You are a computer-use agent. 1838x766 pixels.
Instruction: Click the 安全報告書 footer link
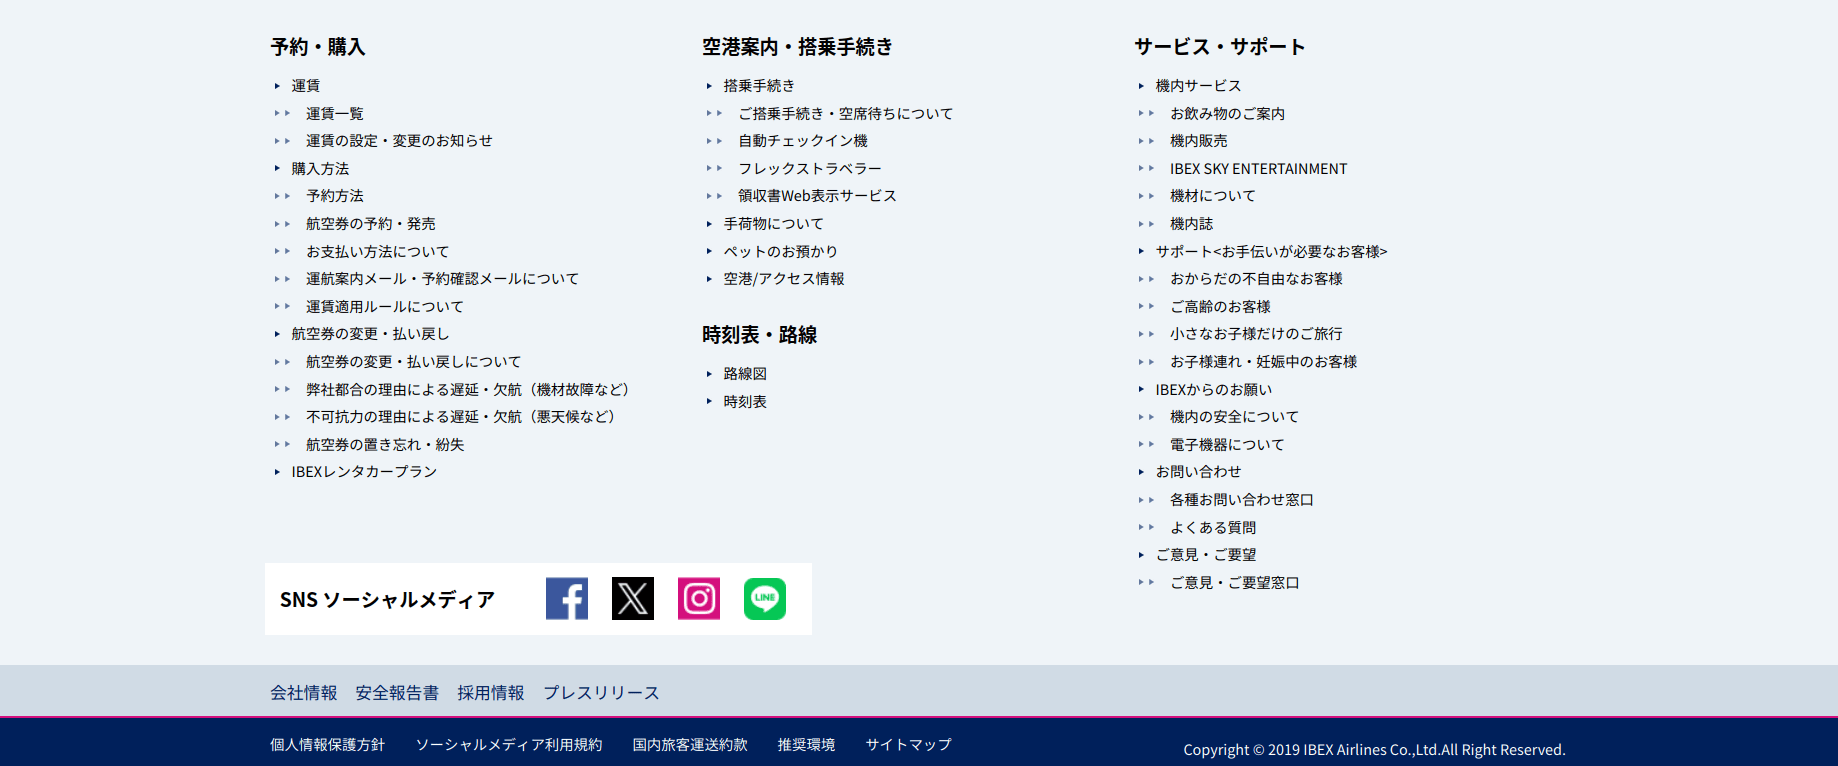click(397, 693)
